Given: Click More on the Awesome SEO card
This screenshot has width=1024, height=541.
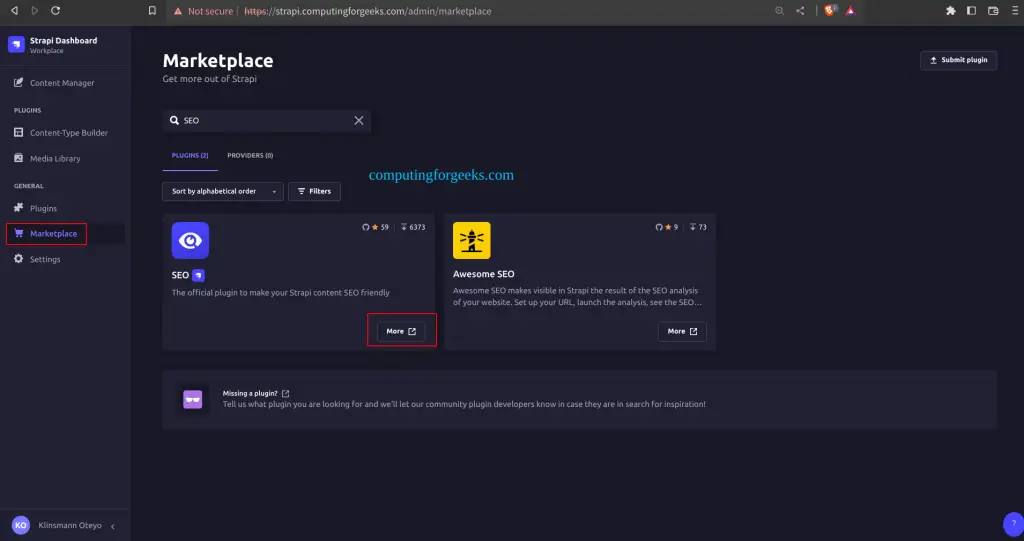Looking at the screenshot, I should tap(682, 331).
